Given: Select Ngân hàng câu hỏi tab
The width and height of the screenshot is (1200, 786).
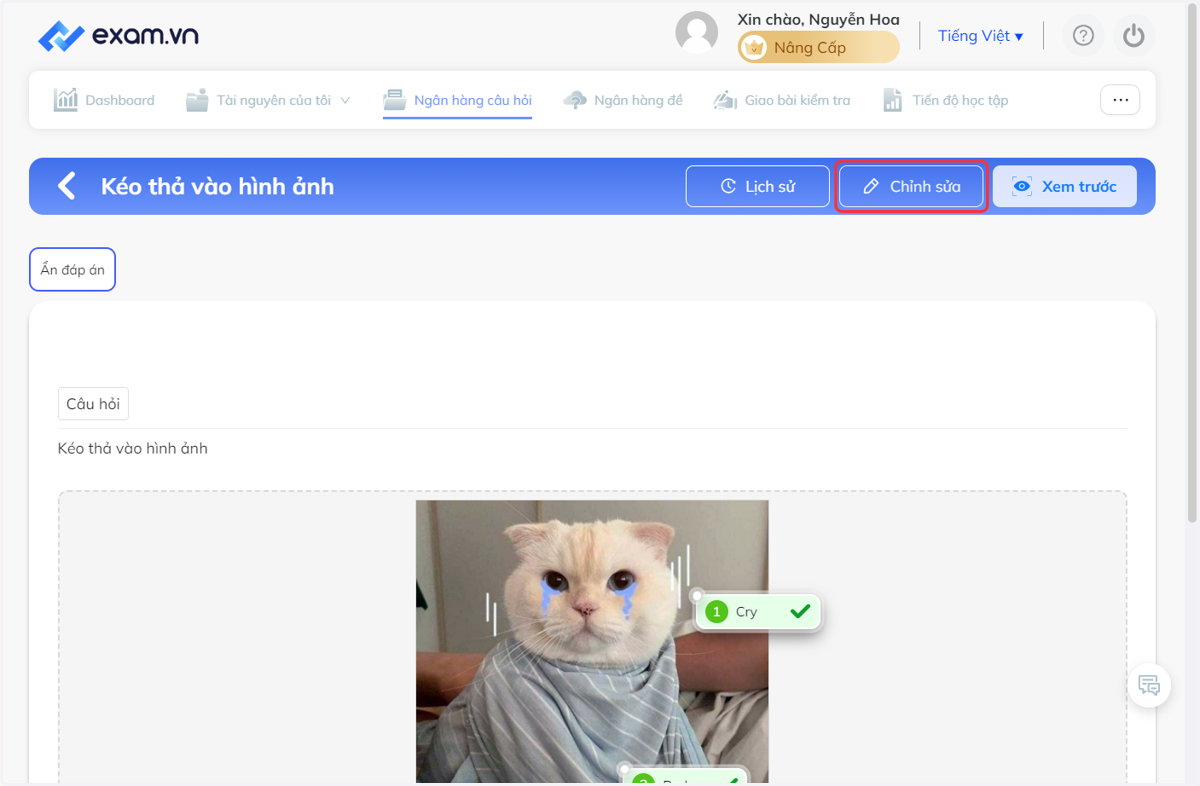Looking at the screenshot, I should click(458, 100).
